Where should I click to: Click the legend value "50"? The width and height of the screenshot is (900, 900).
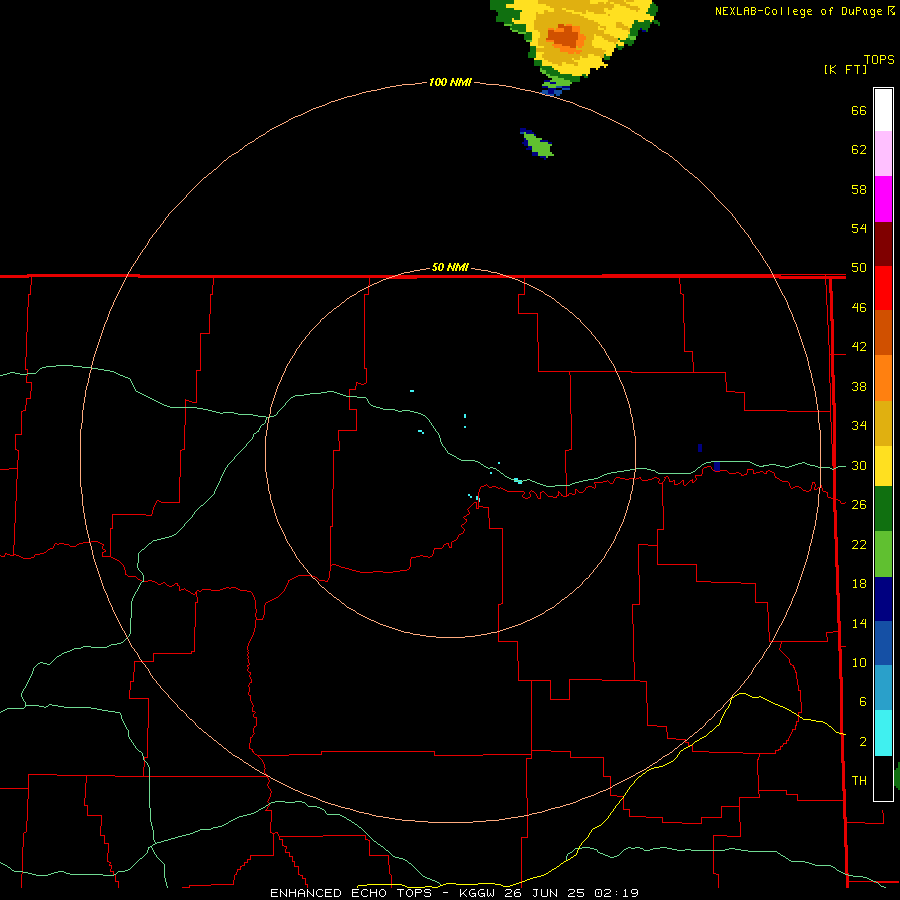tap(859, 268)
